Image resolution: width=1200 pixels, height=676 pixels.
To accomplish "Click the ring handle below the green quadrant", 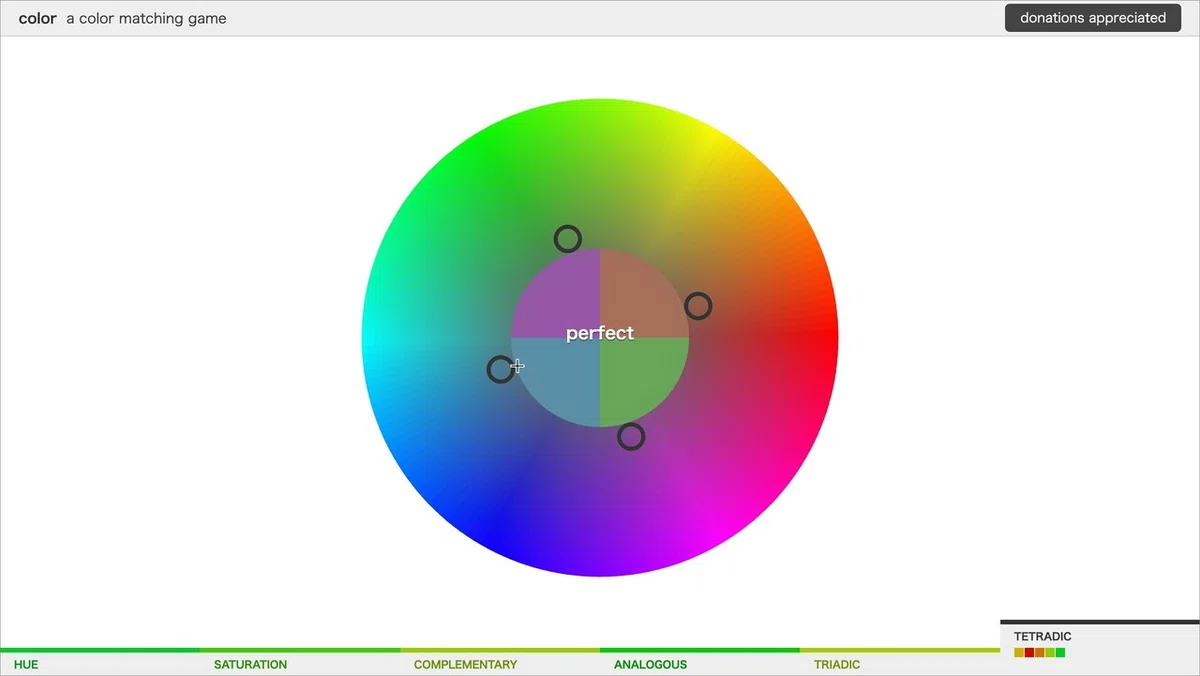I will pos(631,436).
